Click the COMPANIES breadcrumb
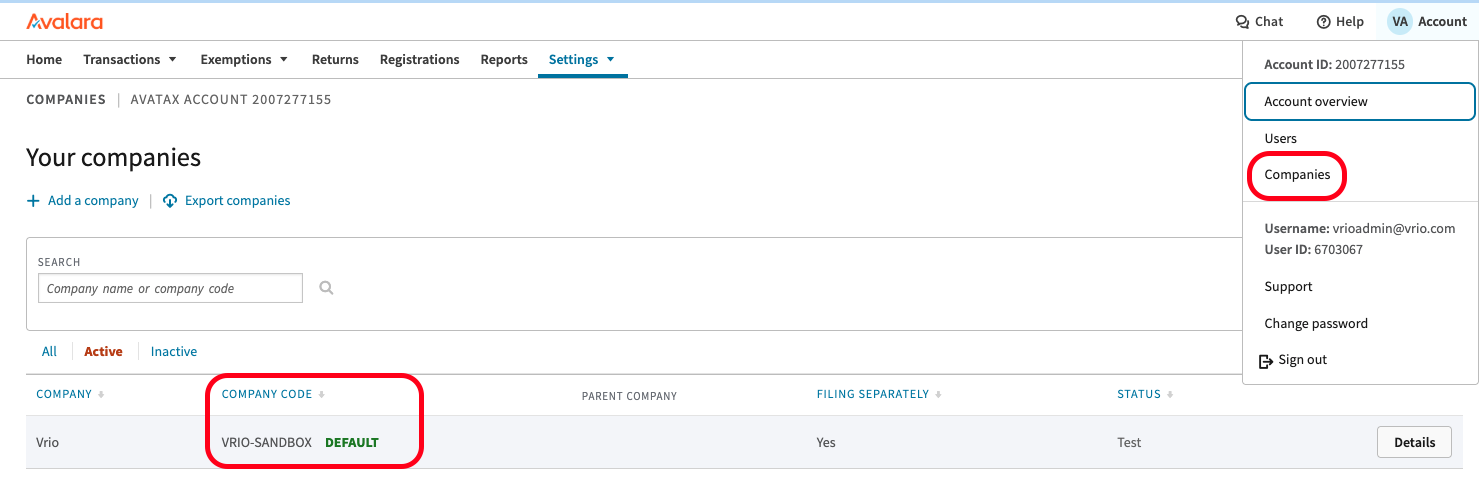 (66, 99)
